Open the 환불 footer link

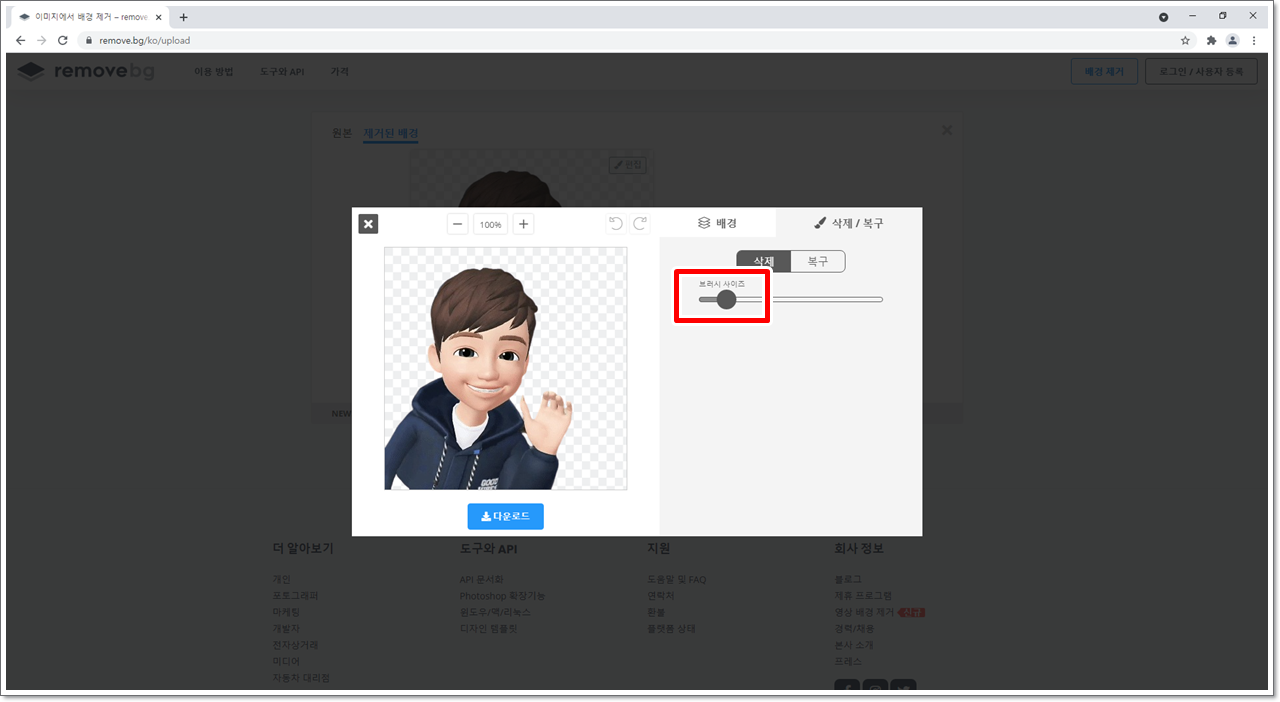click(x=657, y=612)
